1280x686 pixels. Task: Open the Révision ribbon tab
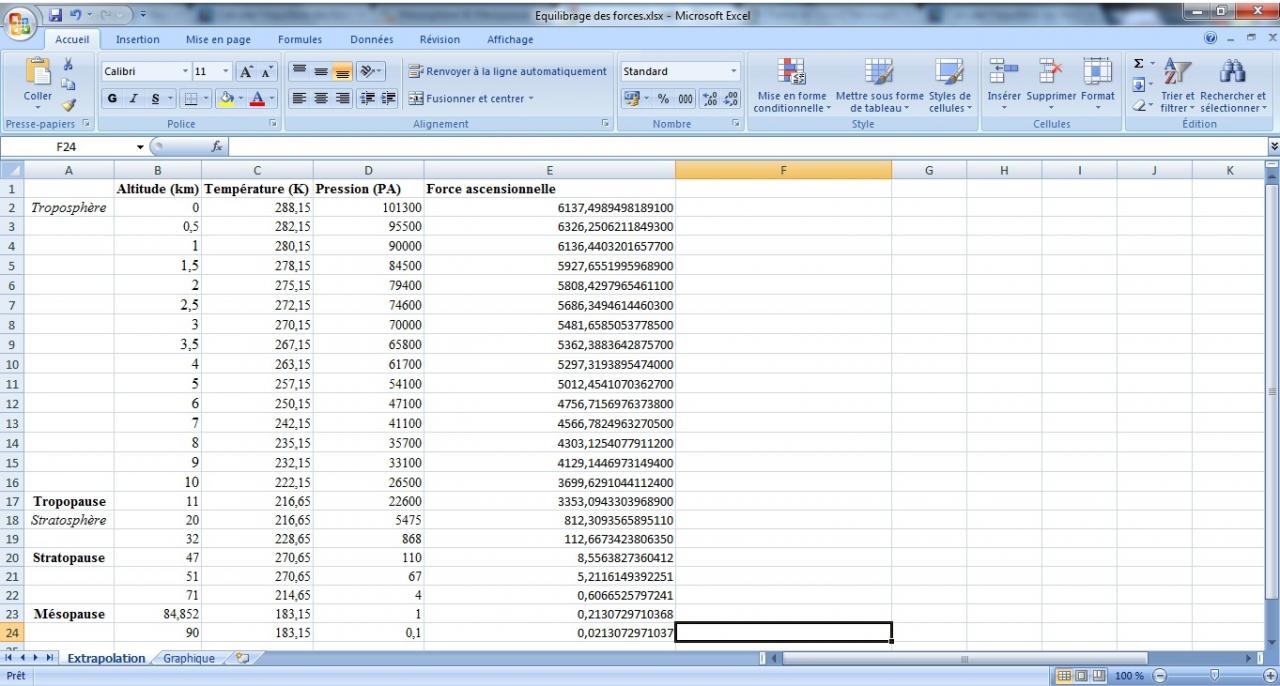440,40
